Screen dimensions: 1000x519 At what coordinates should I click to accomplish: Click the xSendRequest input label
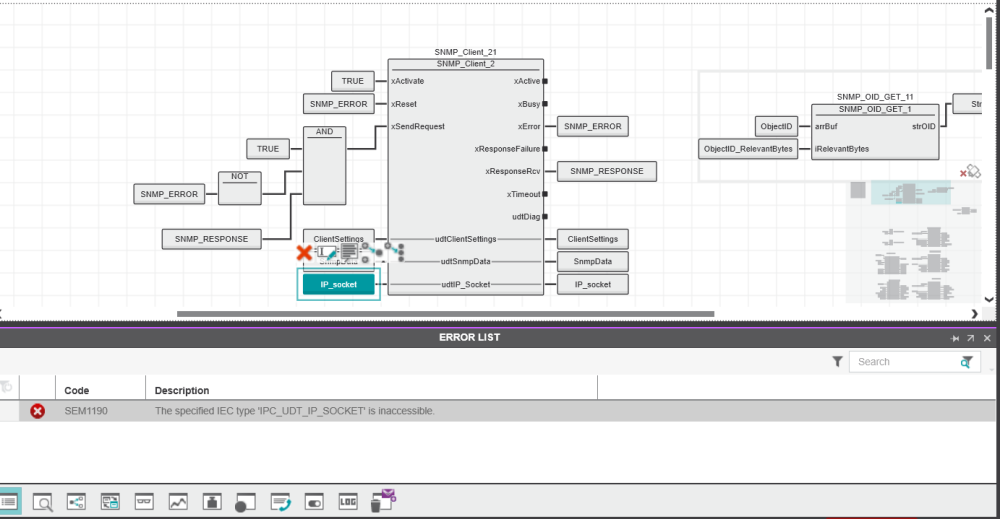pyautogui.click(x=418, y=126)
